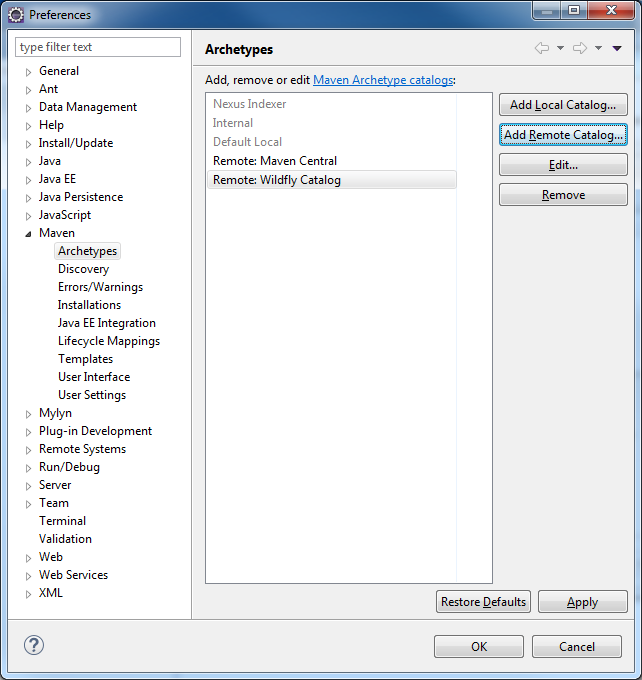Open the Terminal preferences page
This screenshot has height=680, width=642.
(62, 521)
